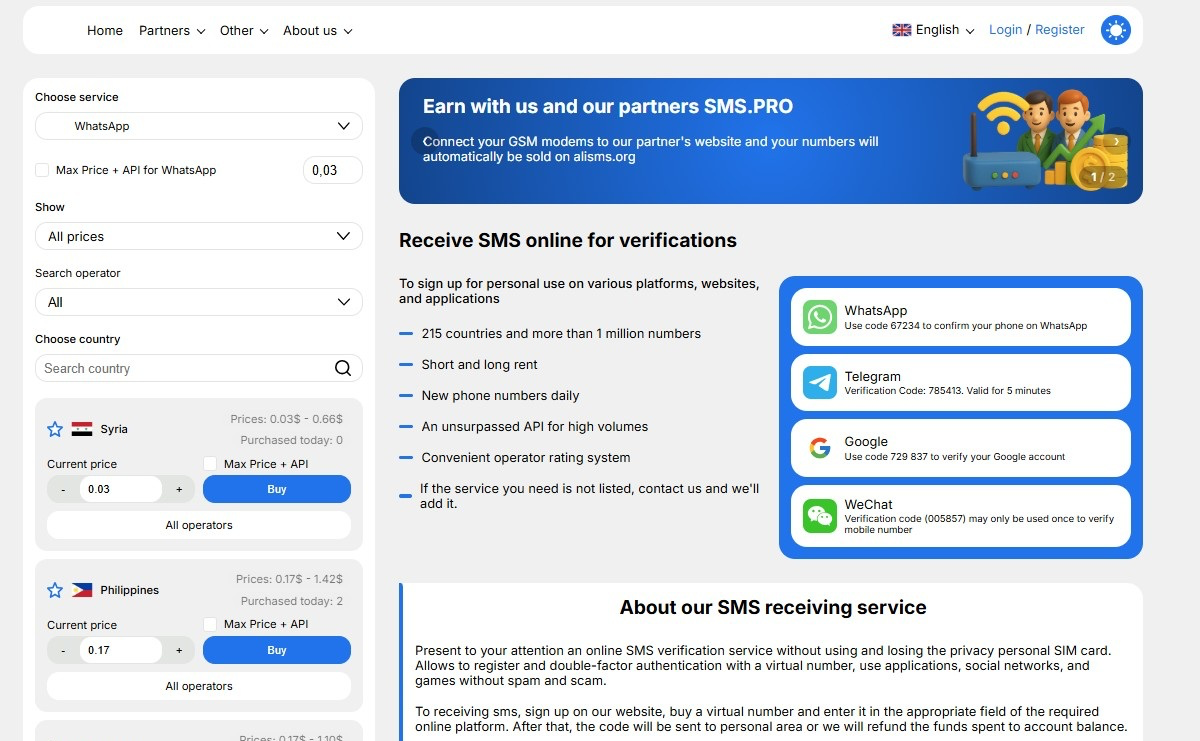Viewport: 1200px width, 741px height.
Task: Check Max Price + API for Syria
Action: [x=210, y=464]
